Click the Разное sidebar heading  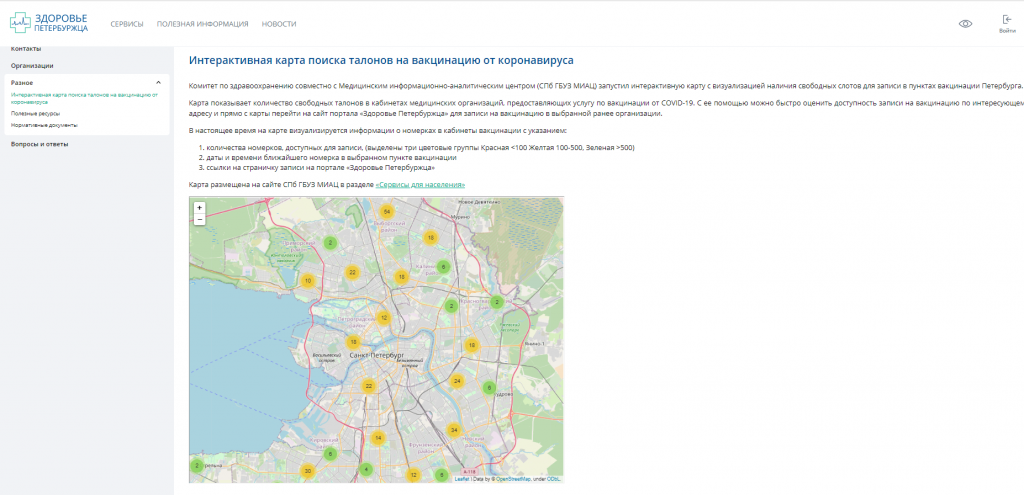pos(22,82)
